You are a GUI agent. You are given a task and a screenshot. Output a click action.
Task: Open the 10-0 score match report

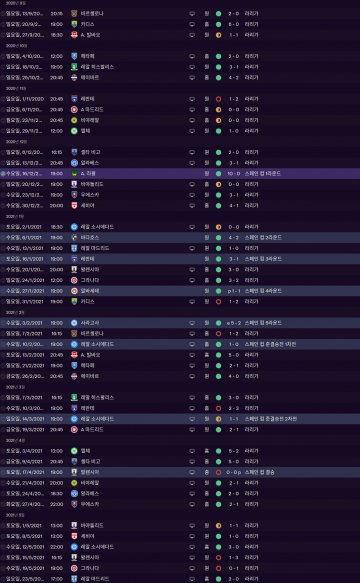click(234, 174)
